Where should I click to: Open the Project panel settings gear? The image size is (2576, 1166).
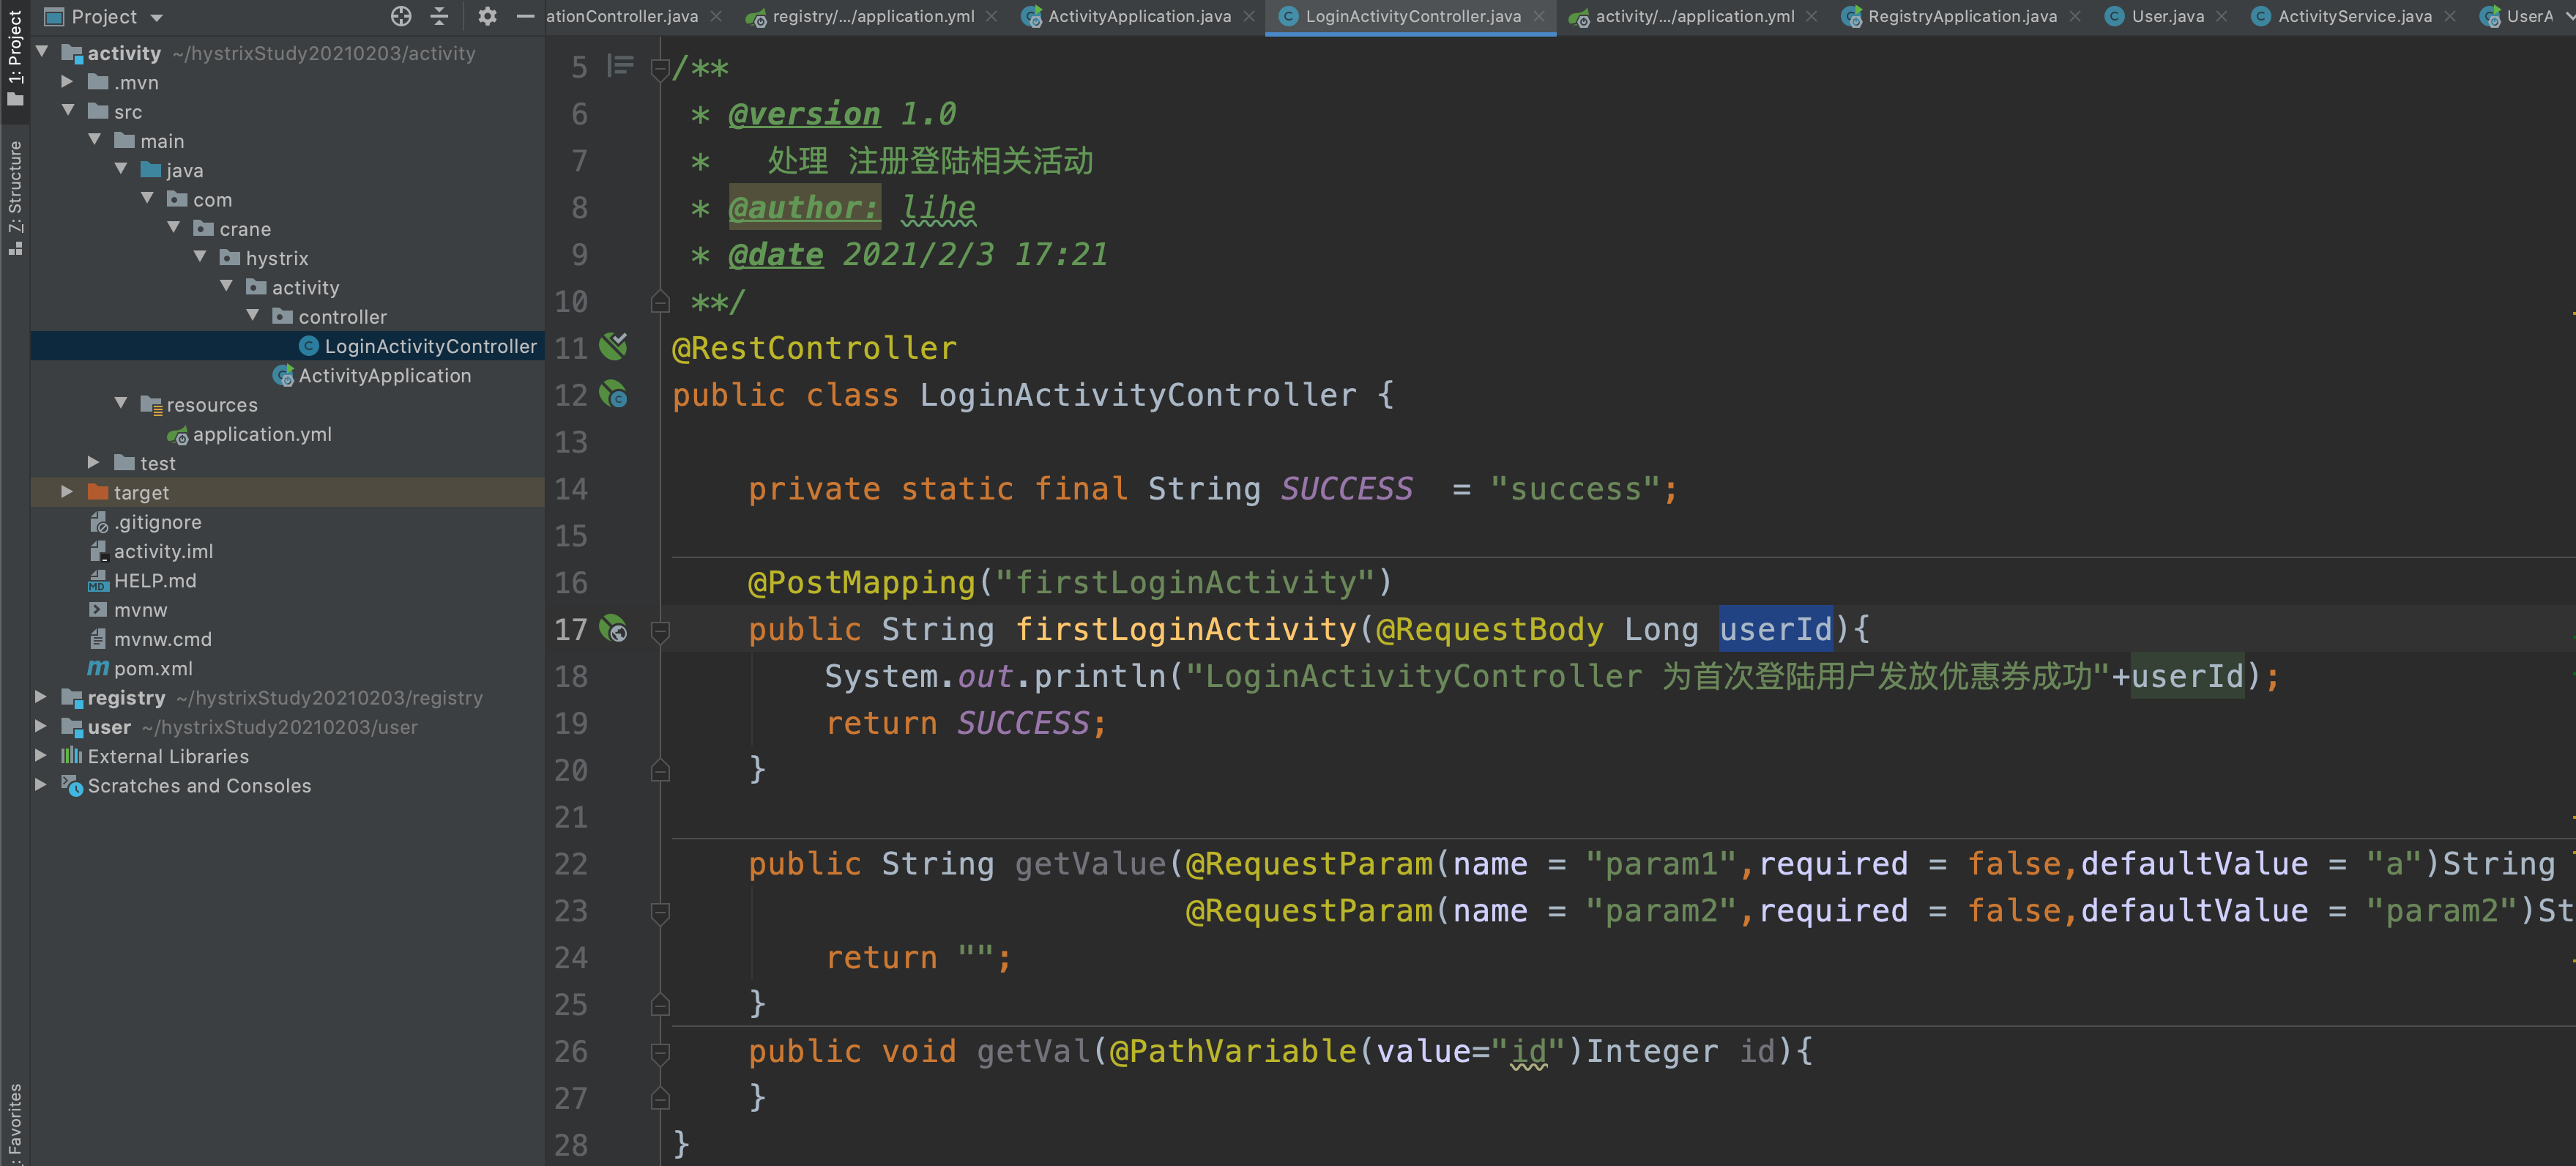[487, 16]
